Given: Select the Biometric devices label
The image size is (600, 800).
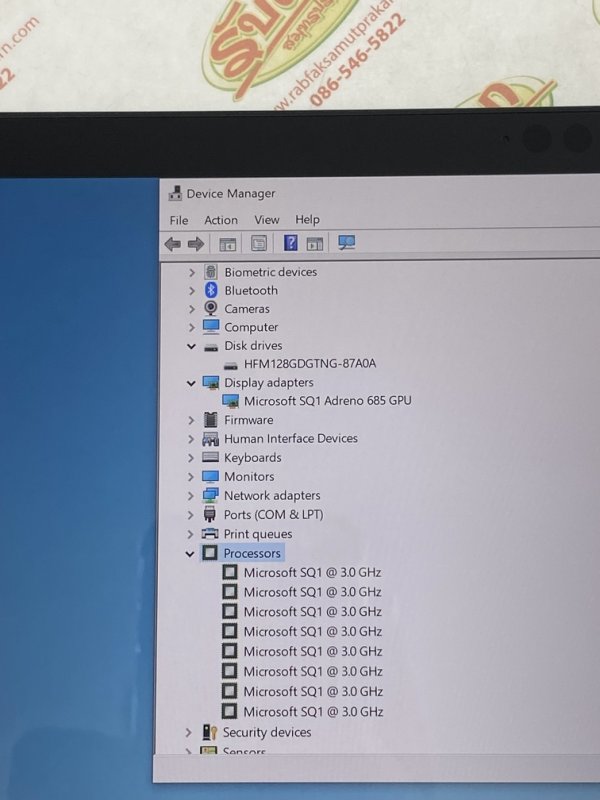Looking at the screenshot, I should click(x=270, y=272).
